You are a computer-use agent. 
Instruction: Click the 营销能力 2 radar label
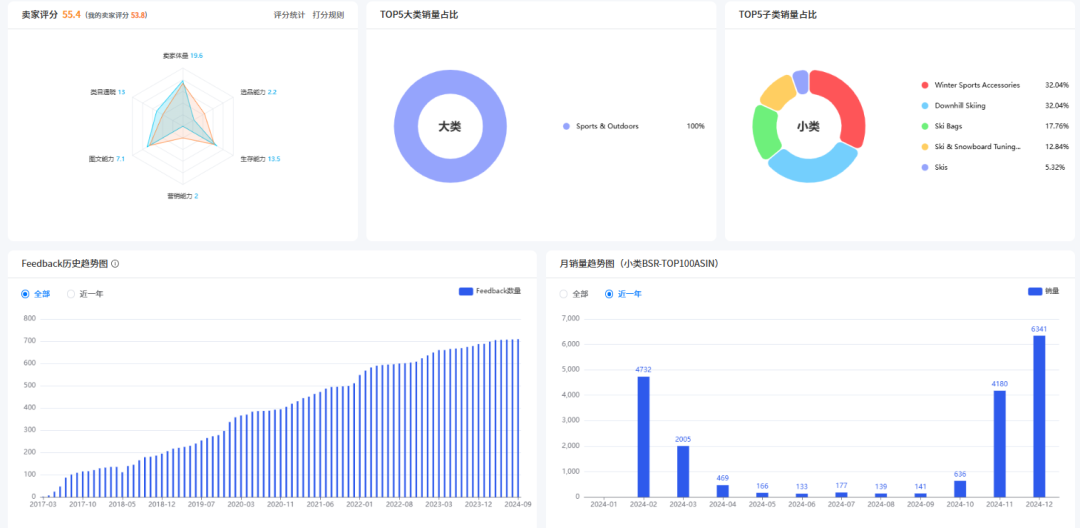coord(183,196)
